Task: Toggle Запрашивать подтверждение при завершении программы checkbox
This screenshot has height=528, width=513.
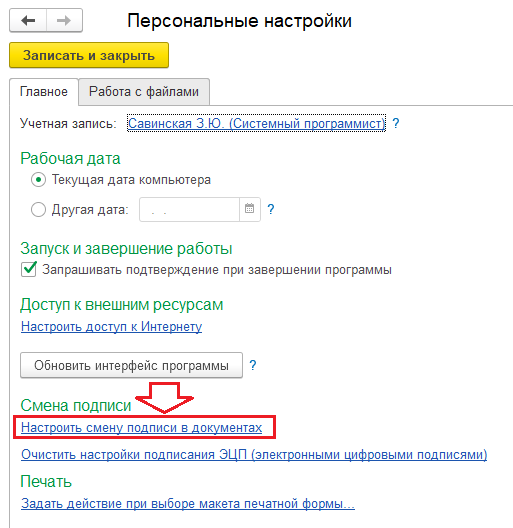Action: [29, 269]
